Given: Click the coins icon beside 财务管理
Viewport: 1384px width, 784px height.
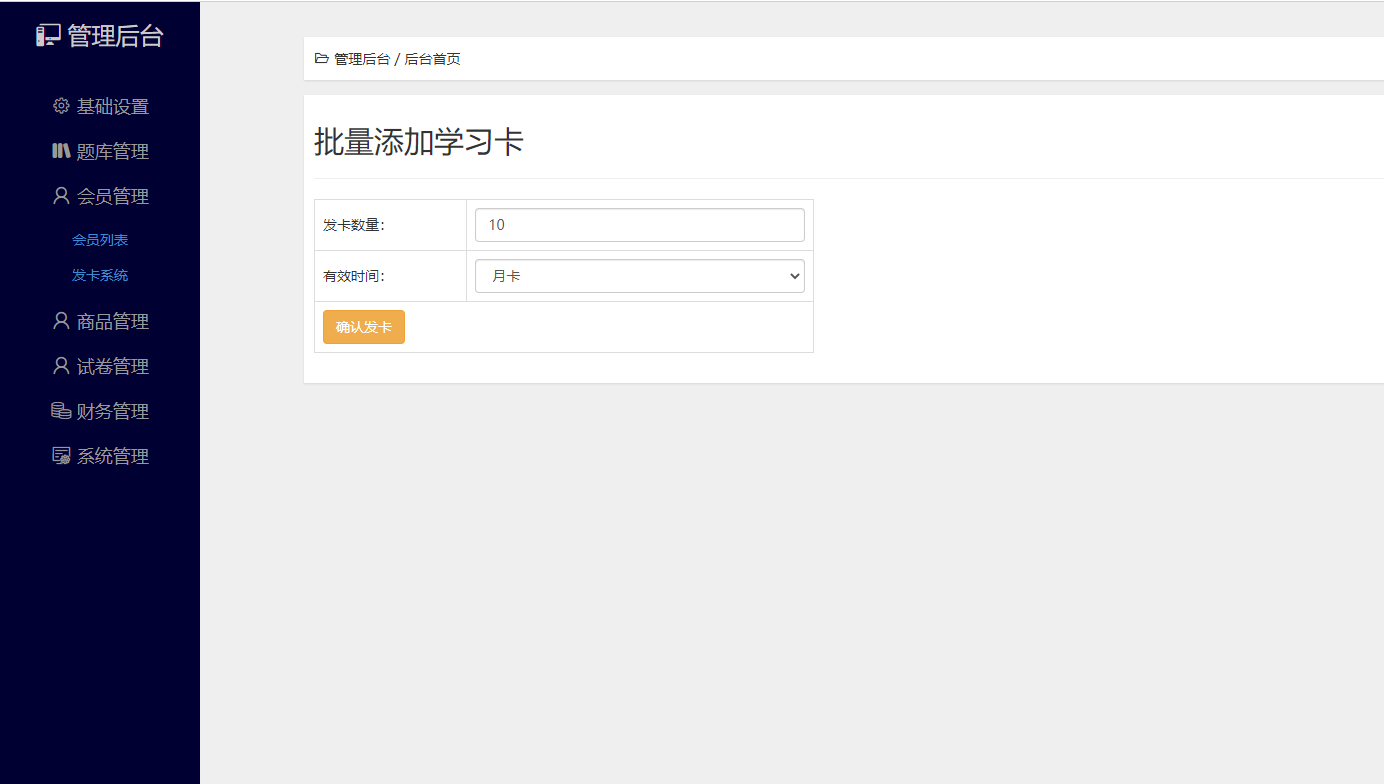Looking at the screenshot, I should [61, 411].
